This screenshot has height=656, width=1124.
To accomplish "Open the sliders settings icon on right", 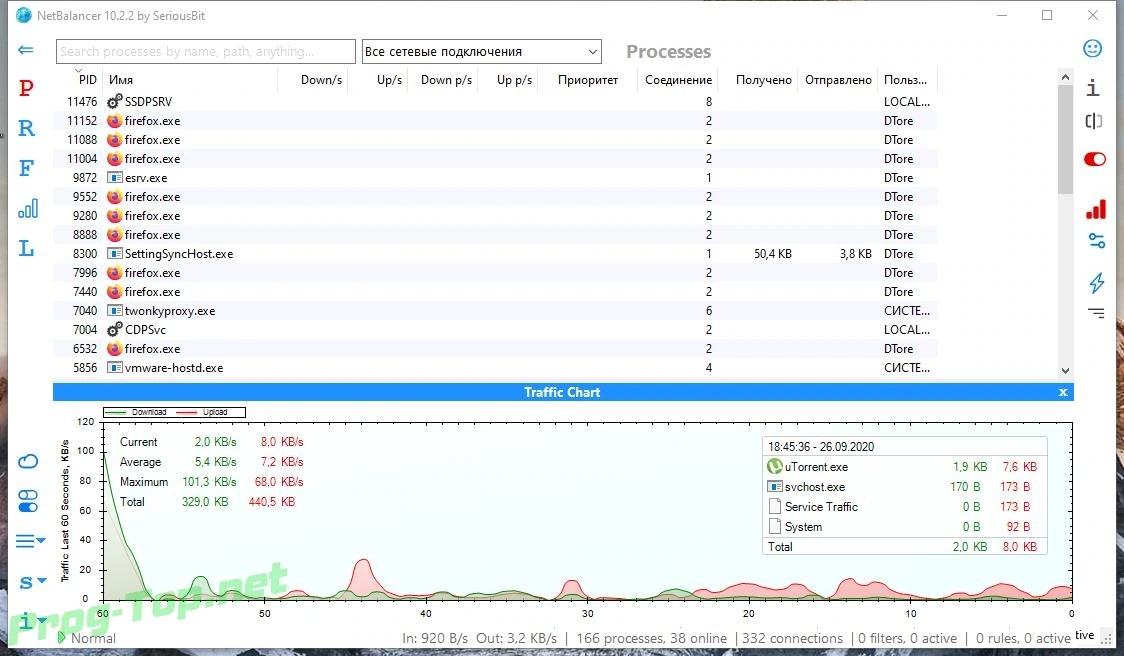I will (1096, 241).
